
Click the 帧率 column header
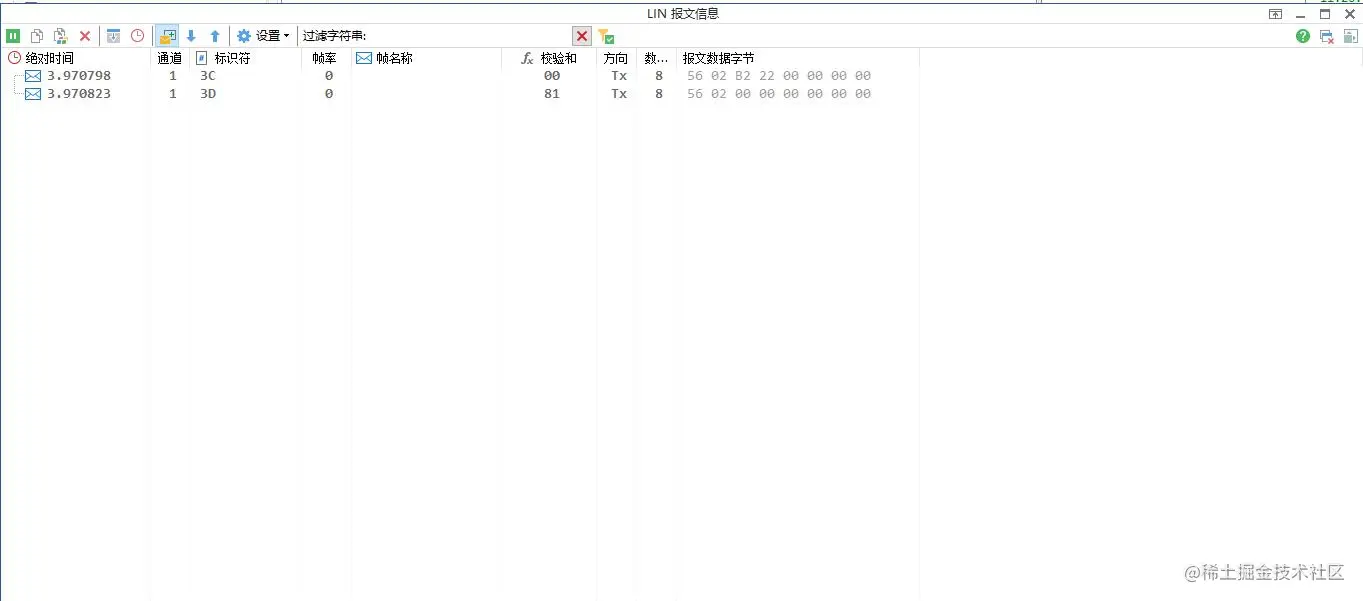click(x=324, y=58)
